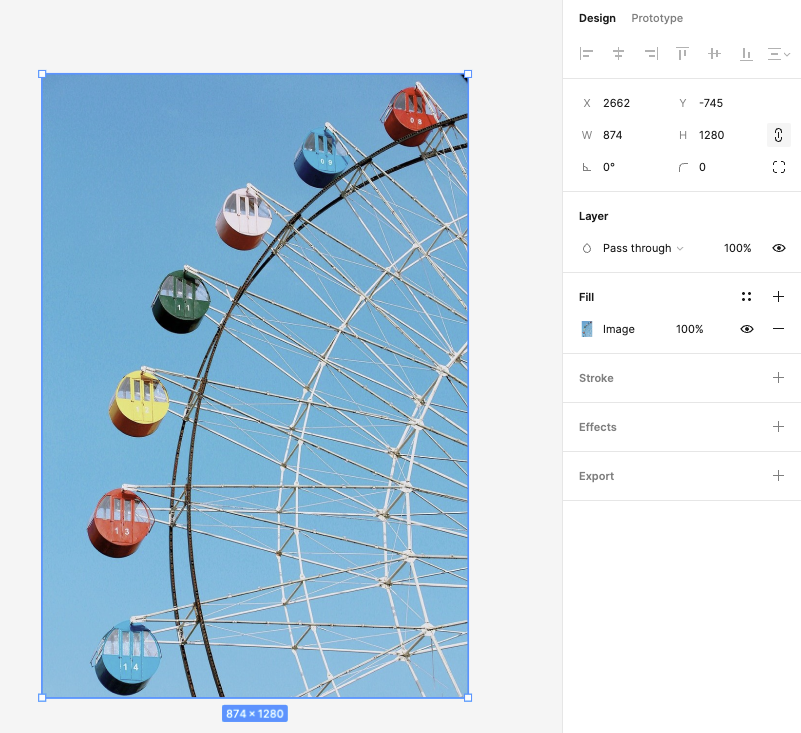The image size is (801, 733).
Task: Edit the height field showing 1280
Action: (711, 135)
